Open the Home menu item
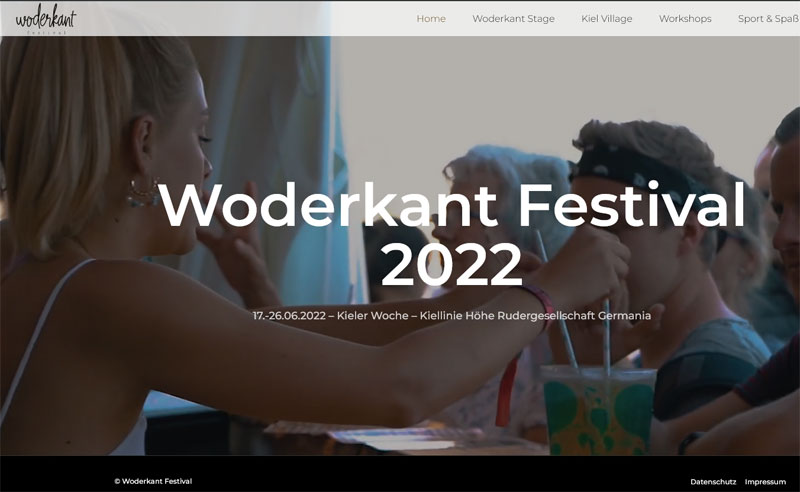Image resolution: width=800 pixels, height=492 pixels. click(431, 18)
